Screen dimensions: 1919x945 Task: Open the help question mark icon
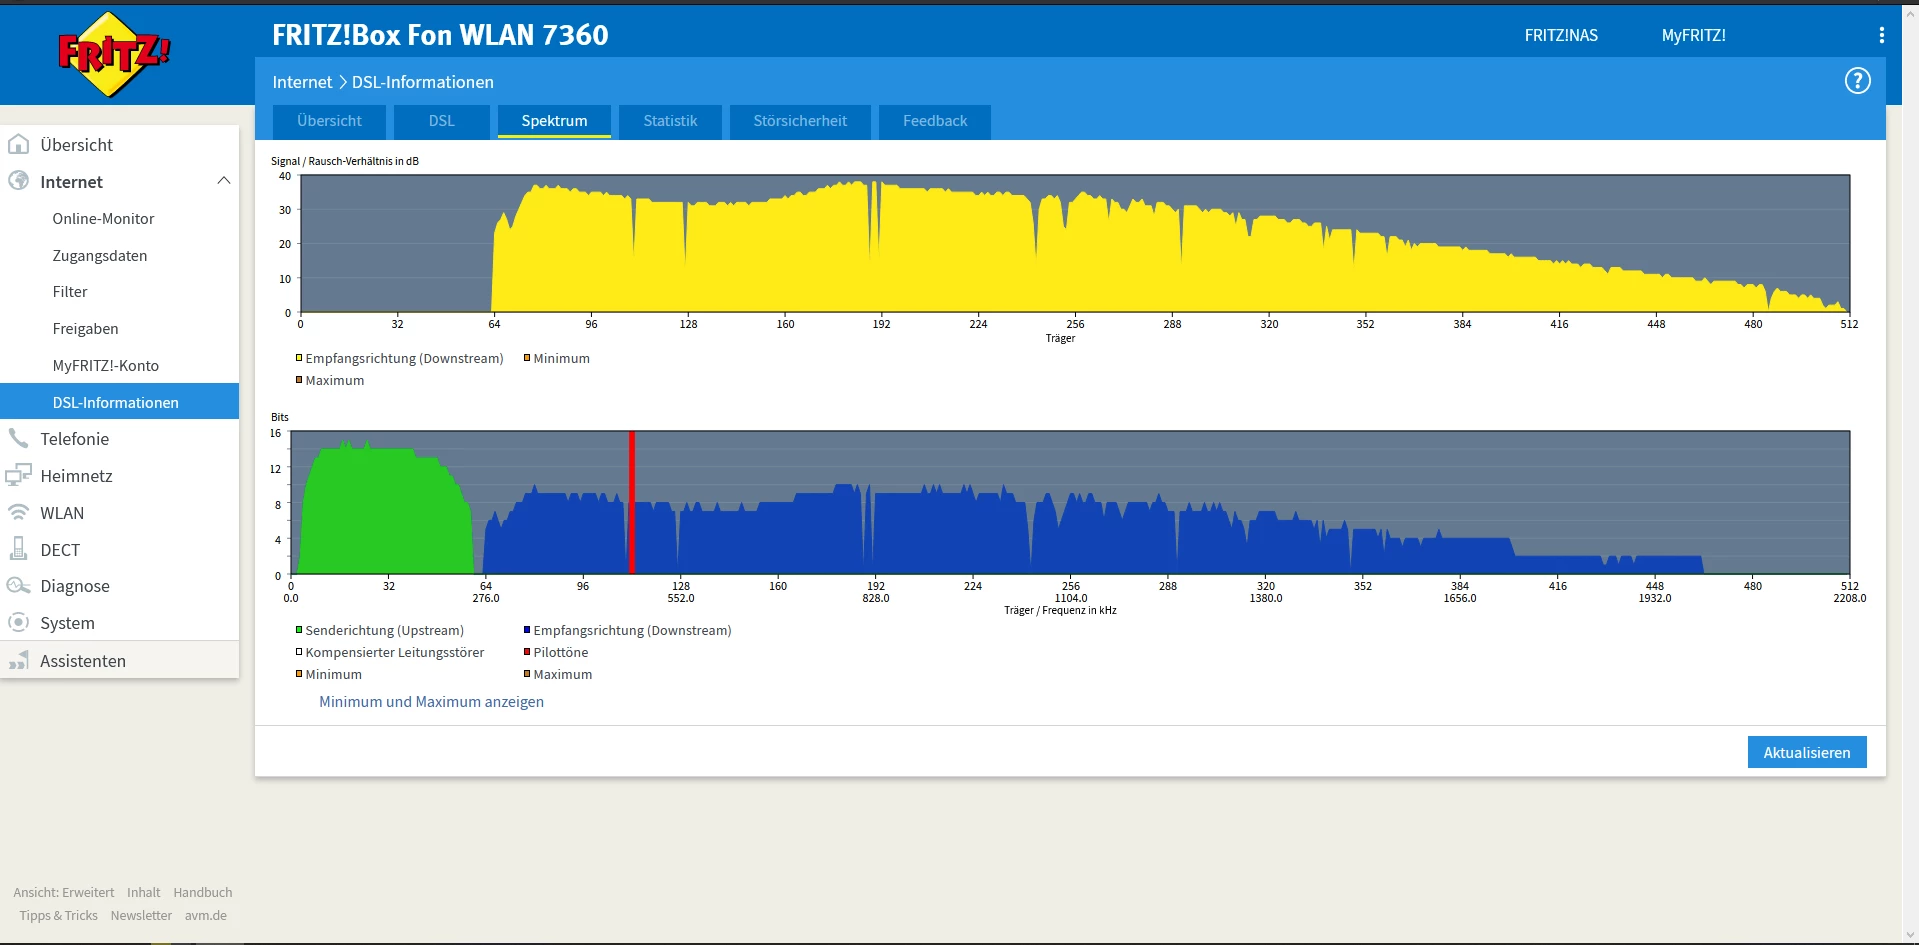coord(1857,81)
